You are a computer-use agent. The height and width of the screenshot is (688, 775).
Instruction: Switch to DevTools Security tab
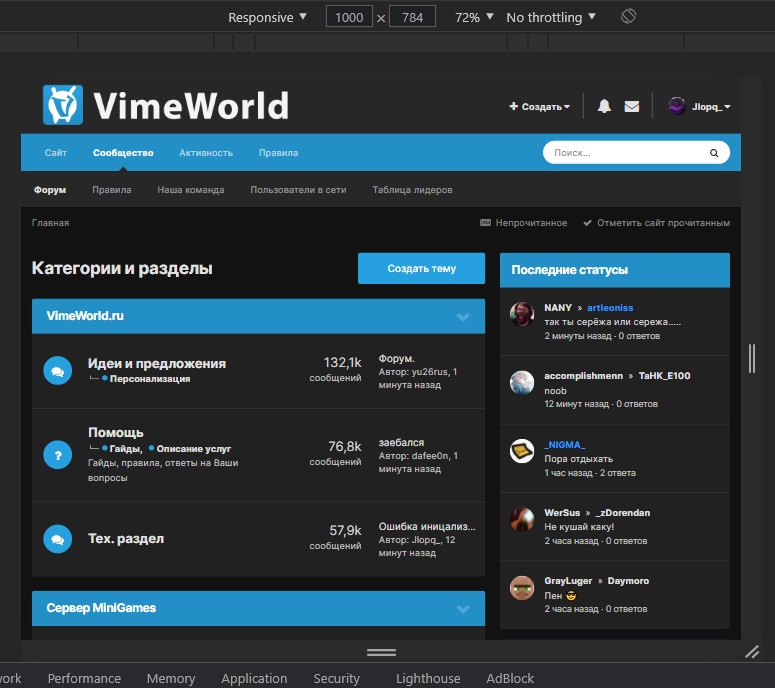click(337, 678)
